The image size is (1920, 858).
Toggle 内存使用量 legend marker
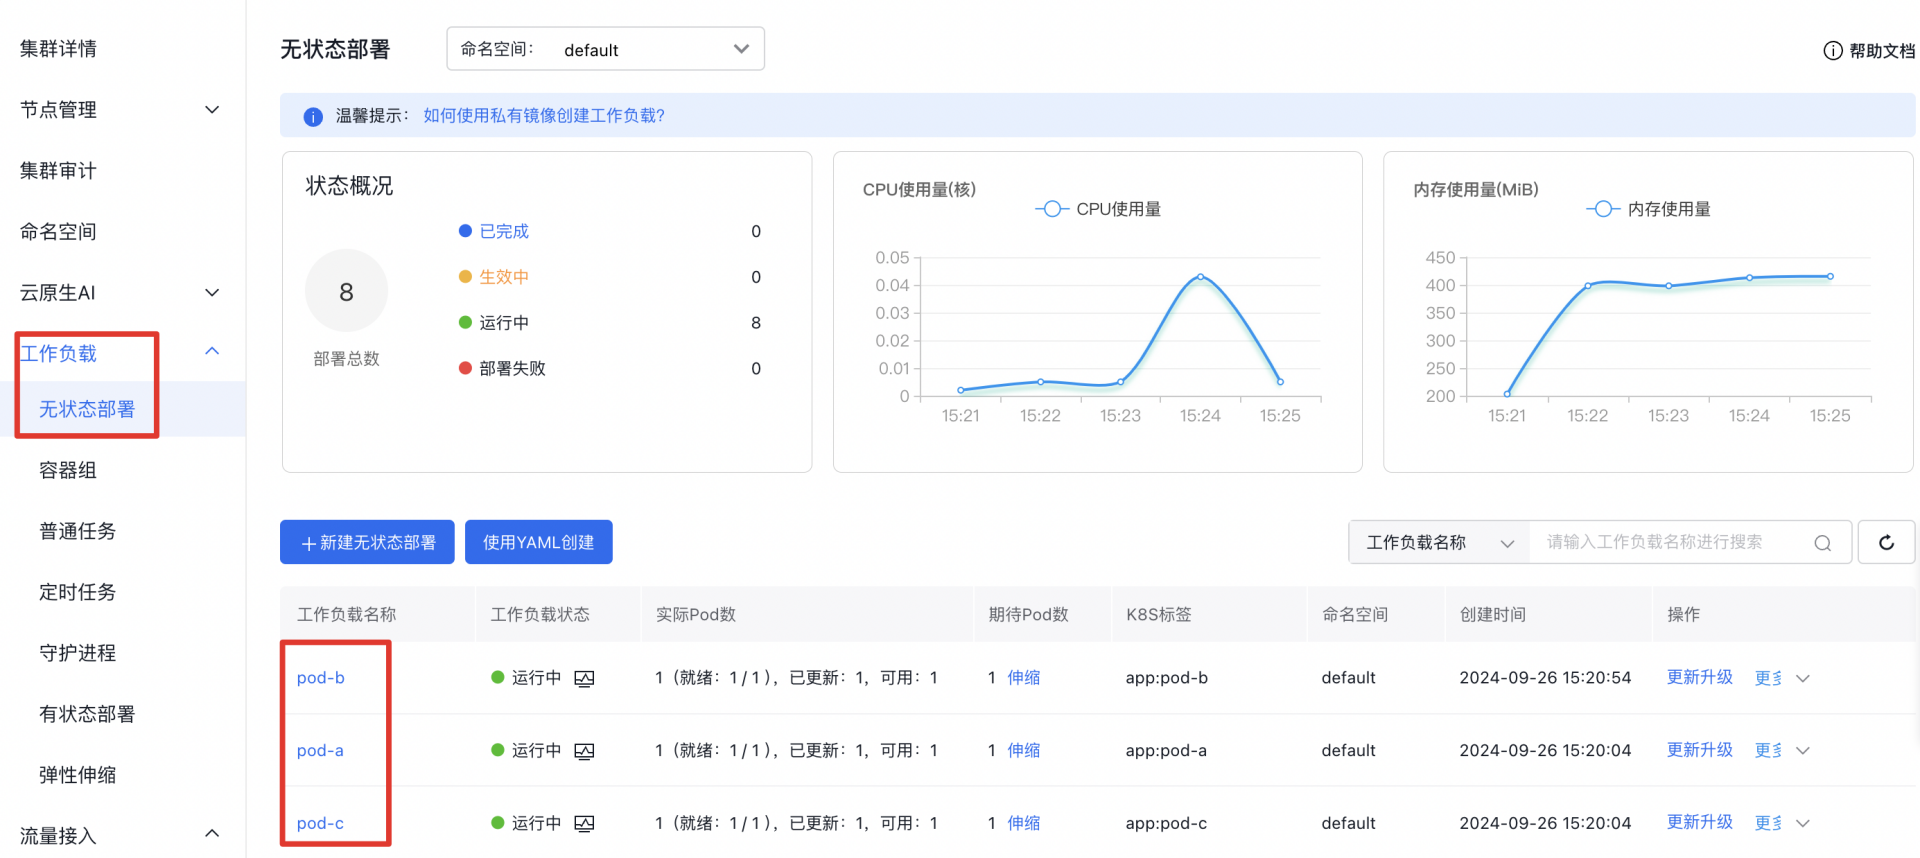(1602, 209)
